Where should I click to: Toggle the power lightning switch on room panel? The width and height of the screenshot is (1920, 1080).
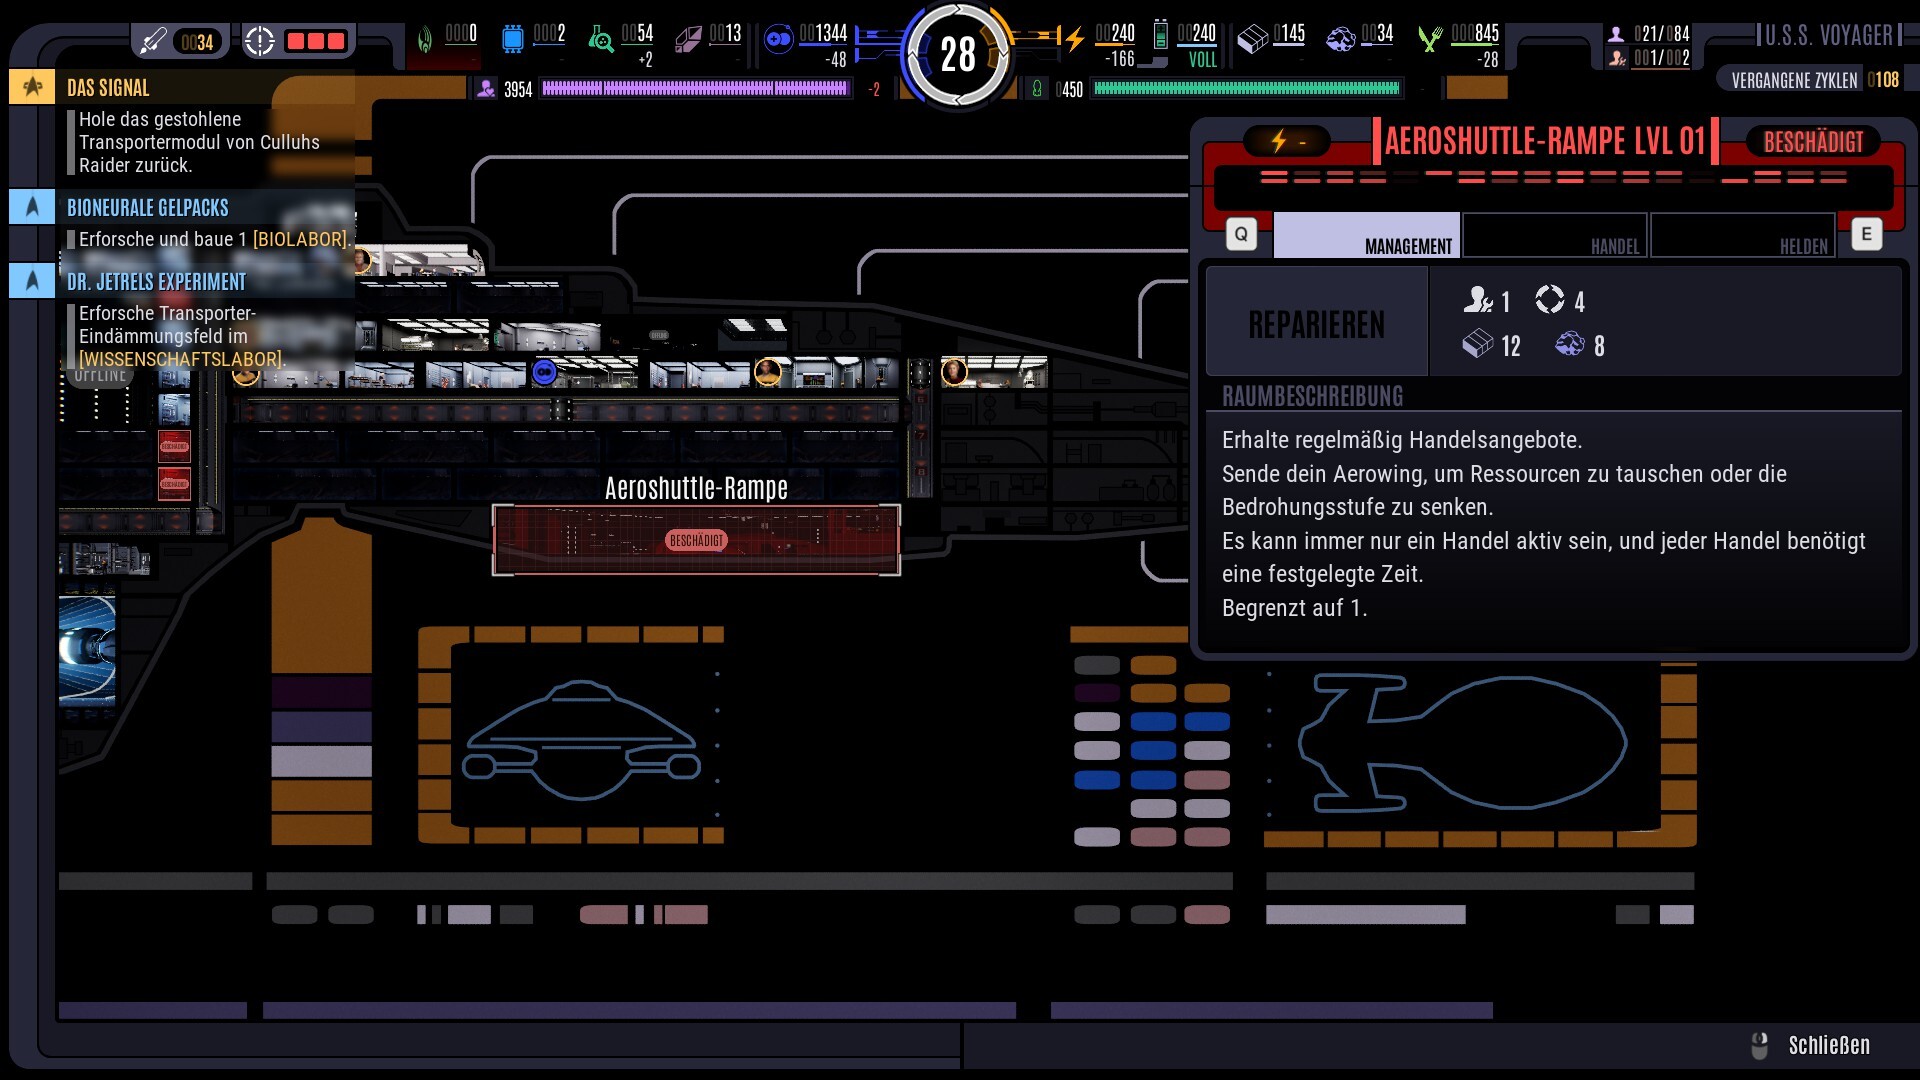click(1286, 142)
